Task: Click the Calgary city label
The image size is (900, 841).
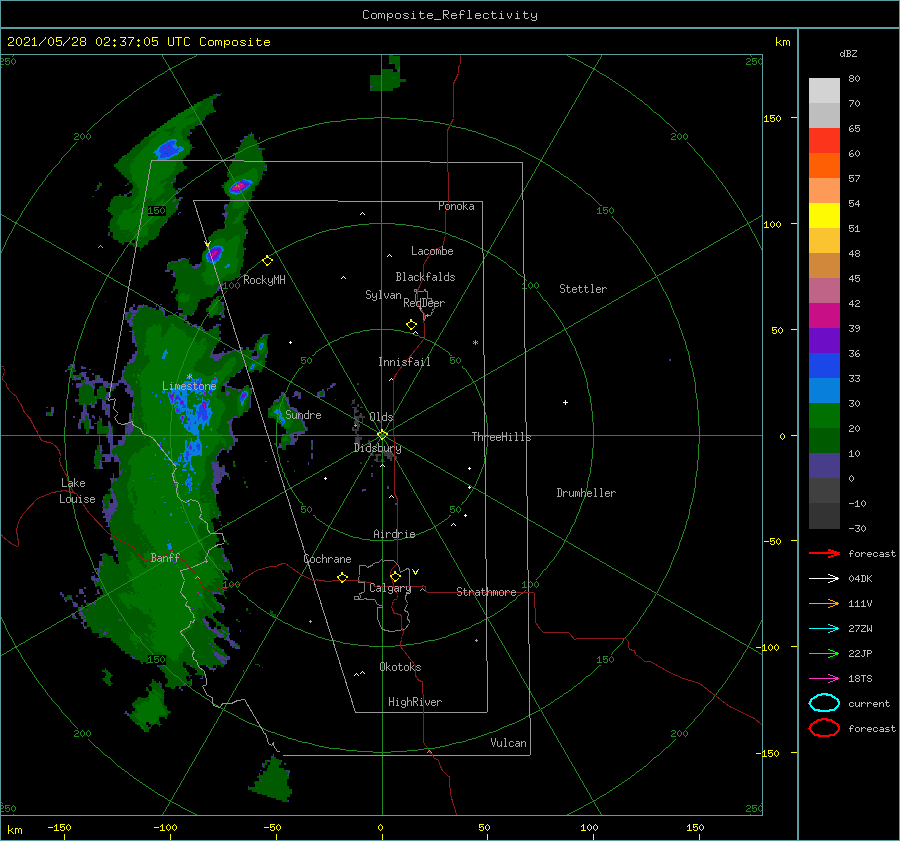Action: point(390,588)
